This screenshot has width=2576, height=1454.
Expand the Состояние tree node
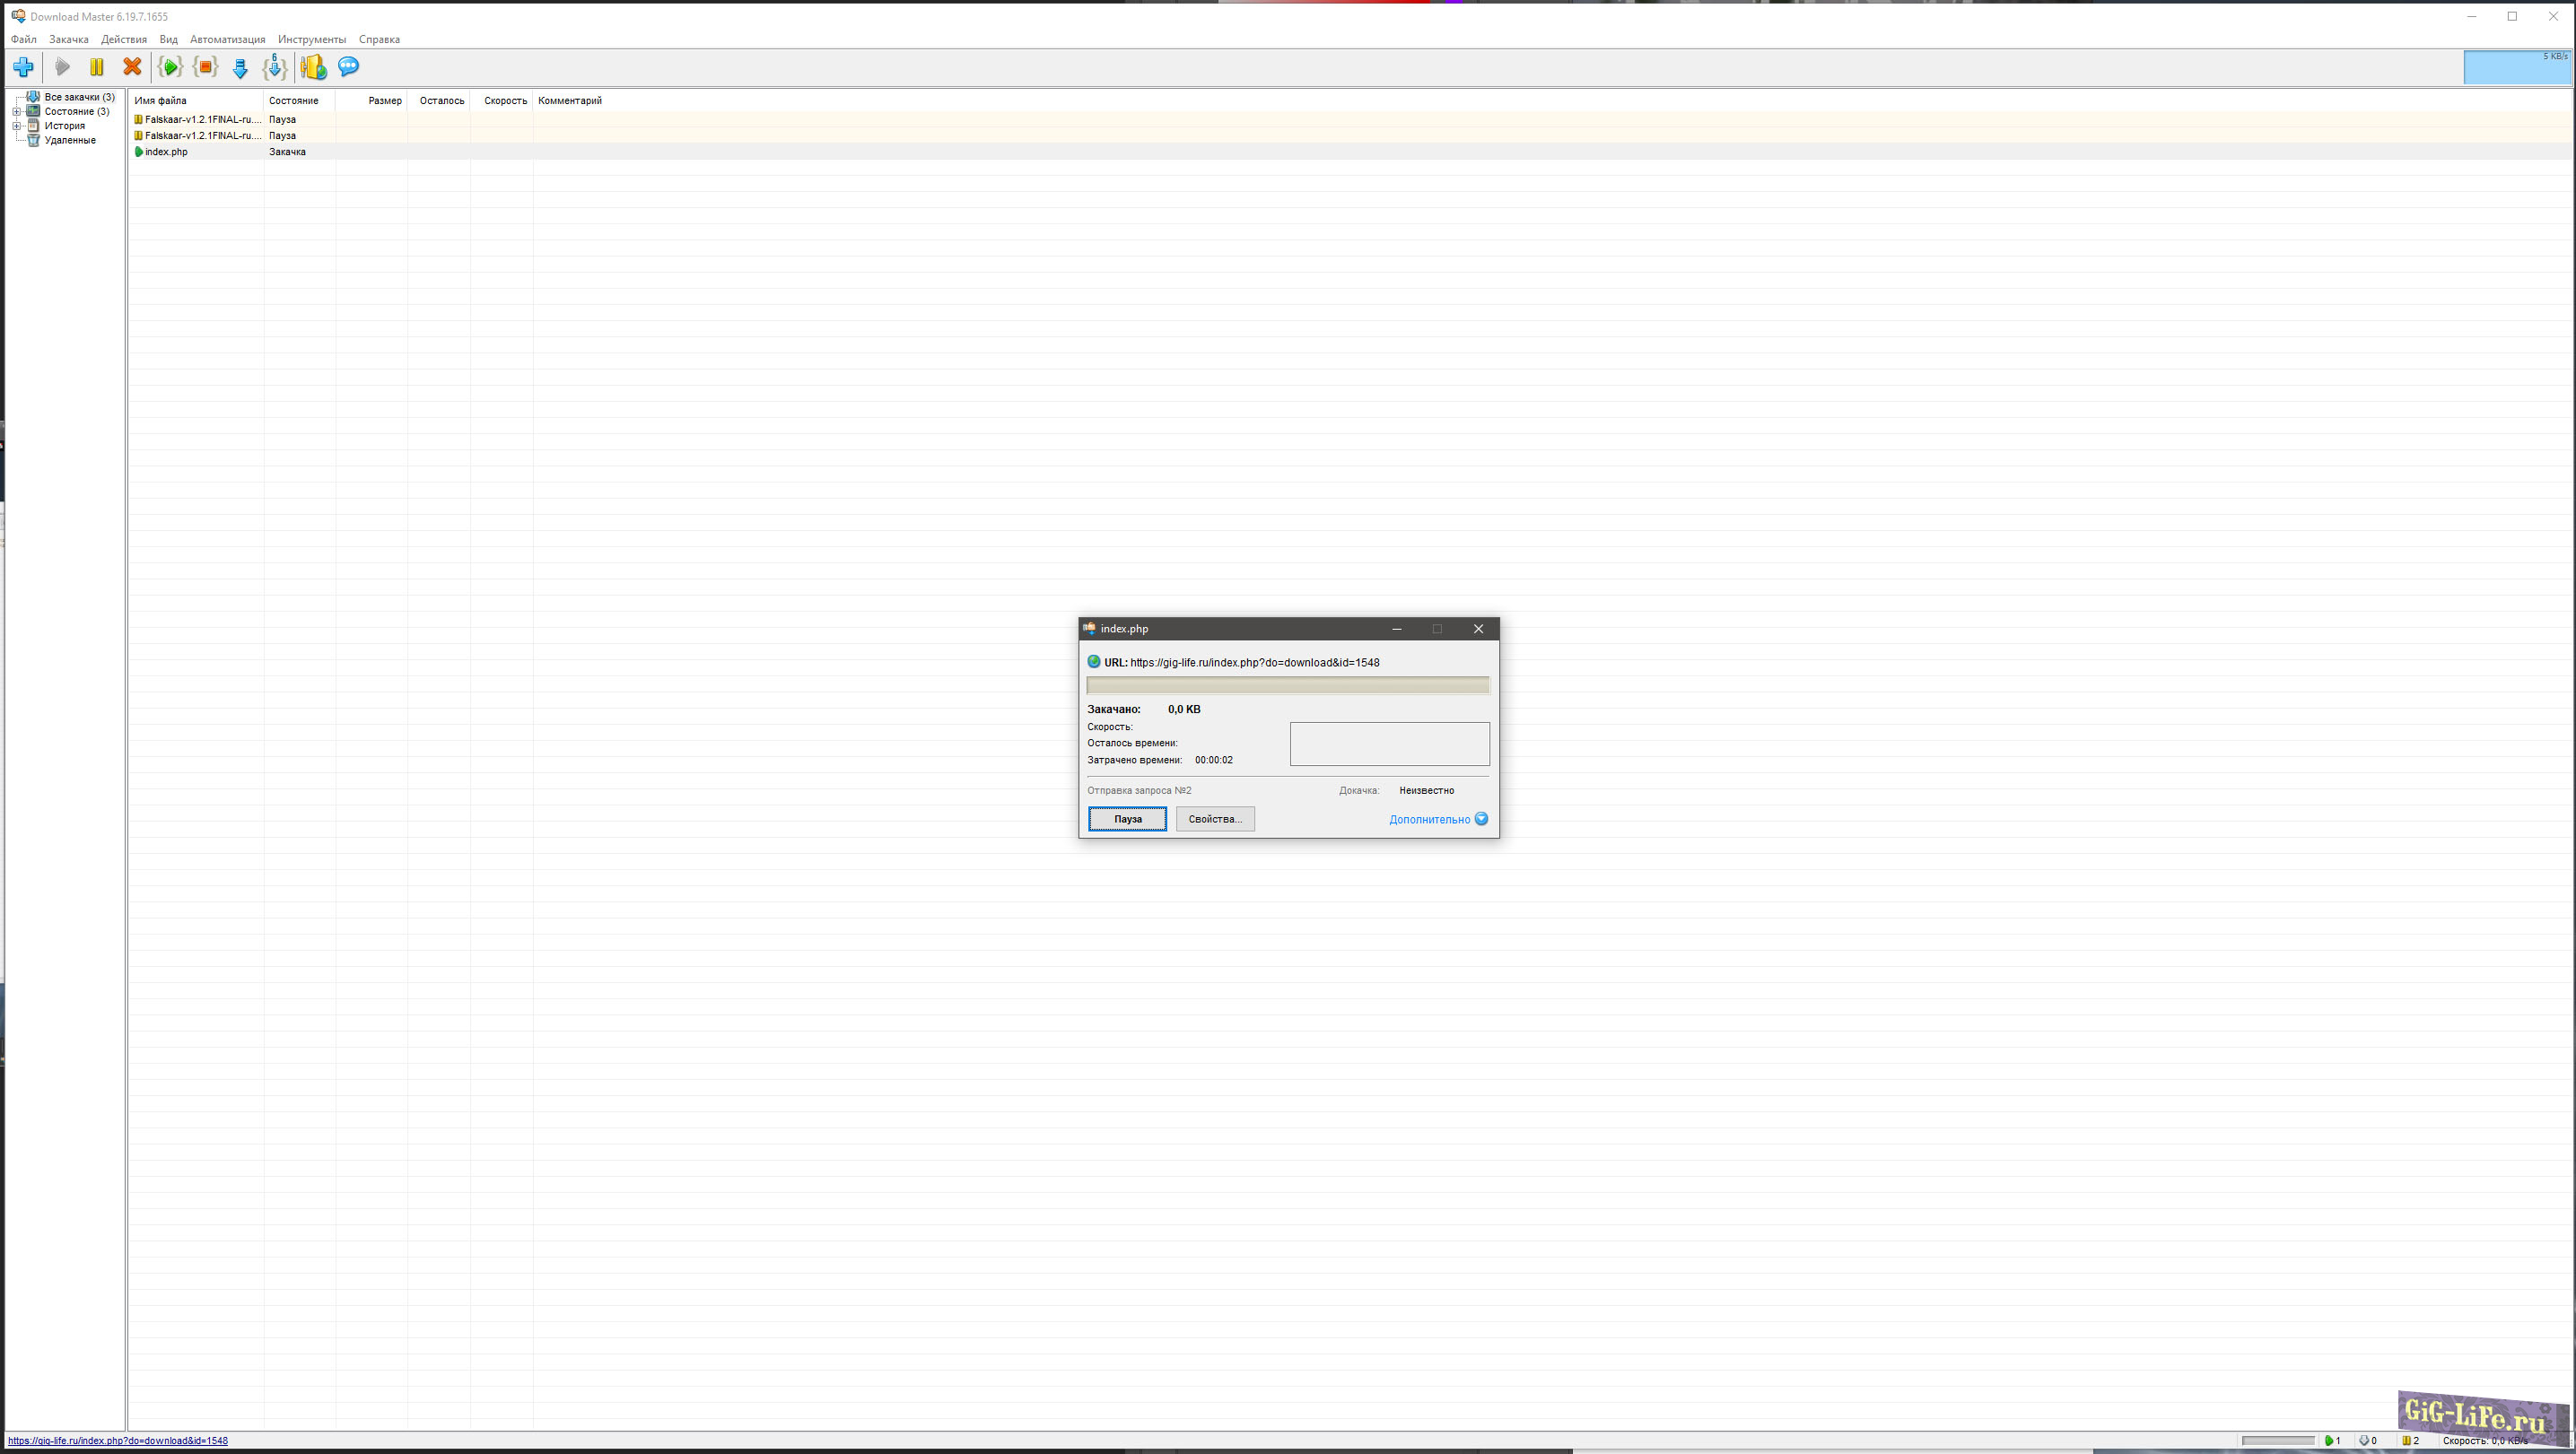click(x=16, y=112)
